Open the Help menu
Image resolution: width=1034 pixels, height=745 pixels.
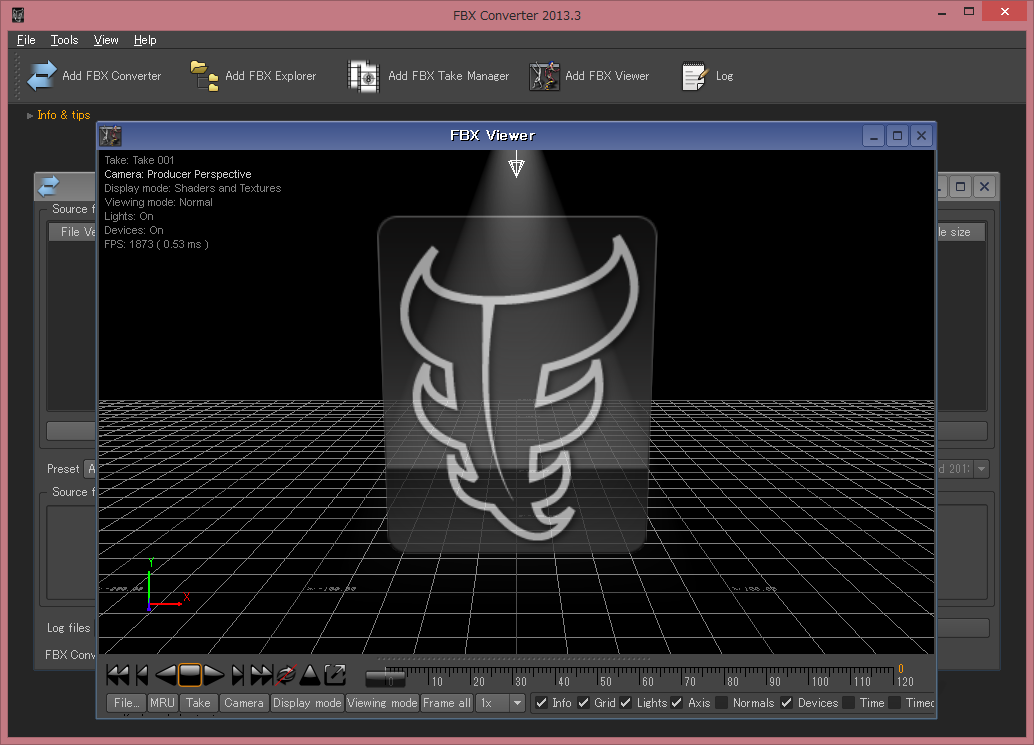tap(145, 40)
